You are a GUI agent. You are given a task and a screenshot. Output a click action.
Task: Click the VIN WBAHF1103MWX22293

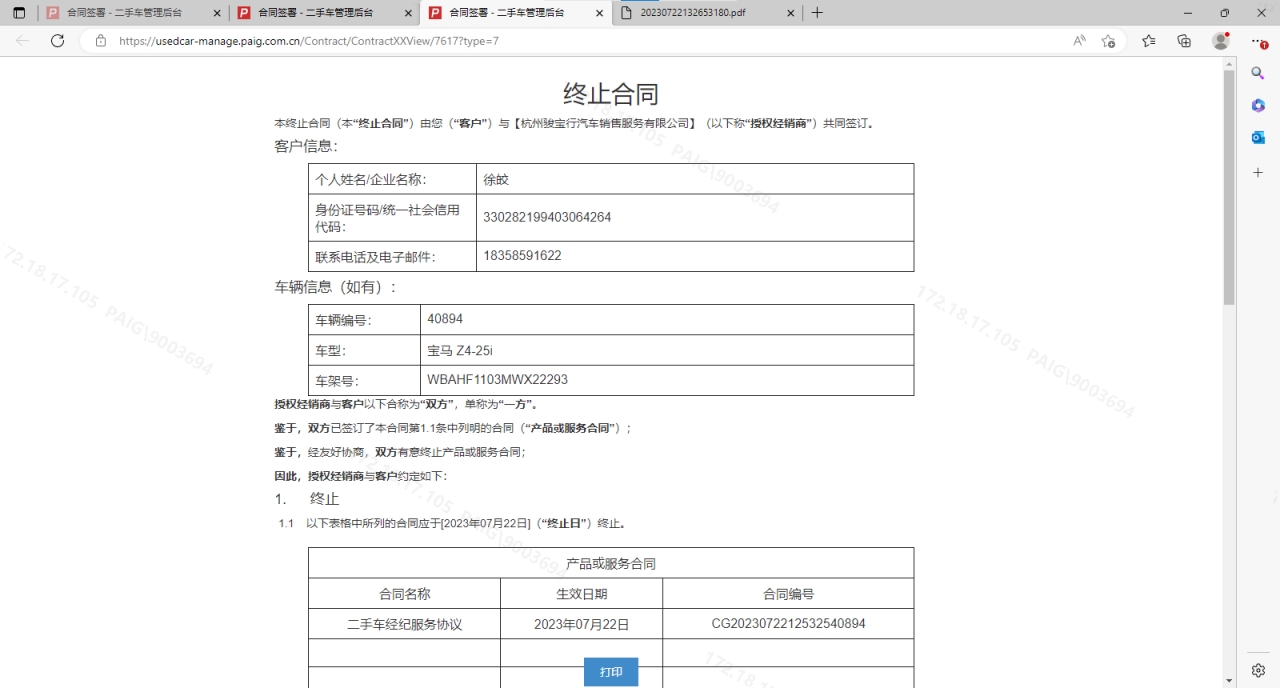(x=497, y=380)
